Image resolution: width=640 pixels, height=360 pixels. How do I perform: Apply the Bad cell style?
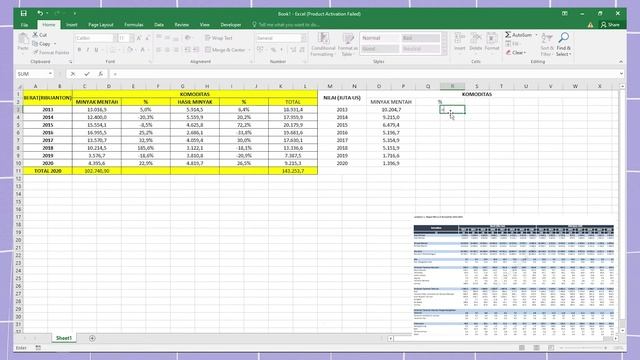click(x=420, y=38)
